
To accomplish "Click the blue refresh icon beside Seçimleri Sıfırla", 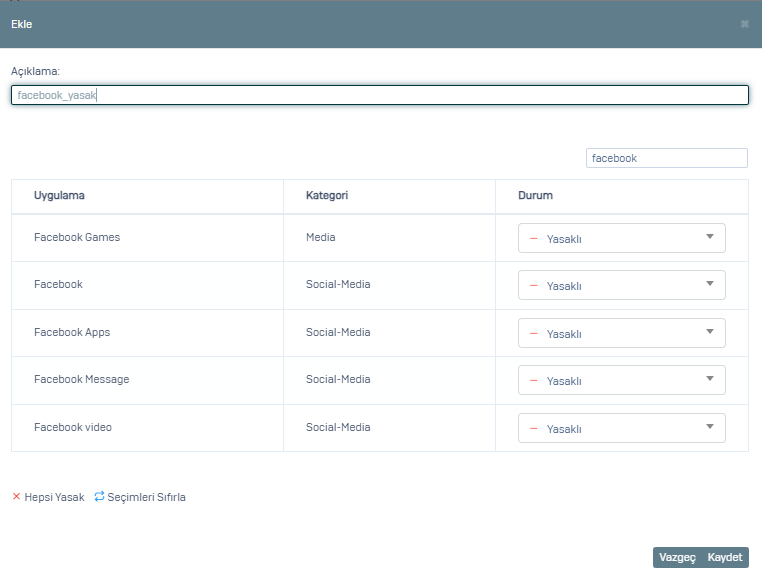I will [99, 496].
